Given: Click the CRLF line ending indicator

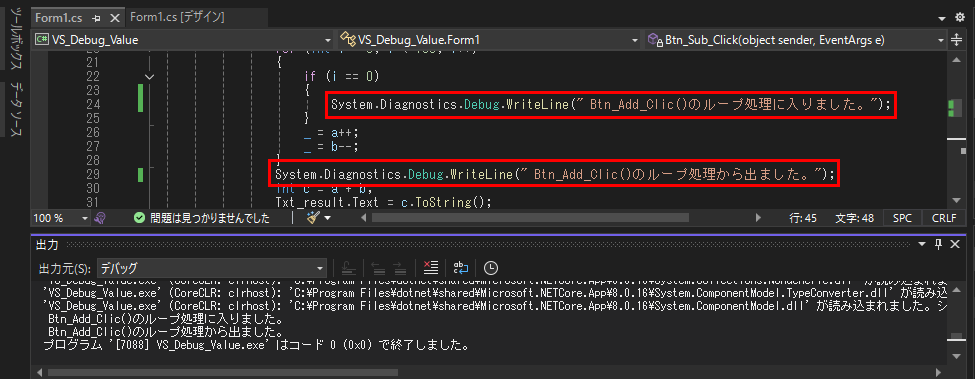Looking at the screenshot, I should point(944,218).
